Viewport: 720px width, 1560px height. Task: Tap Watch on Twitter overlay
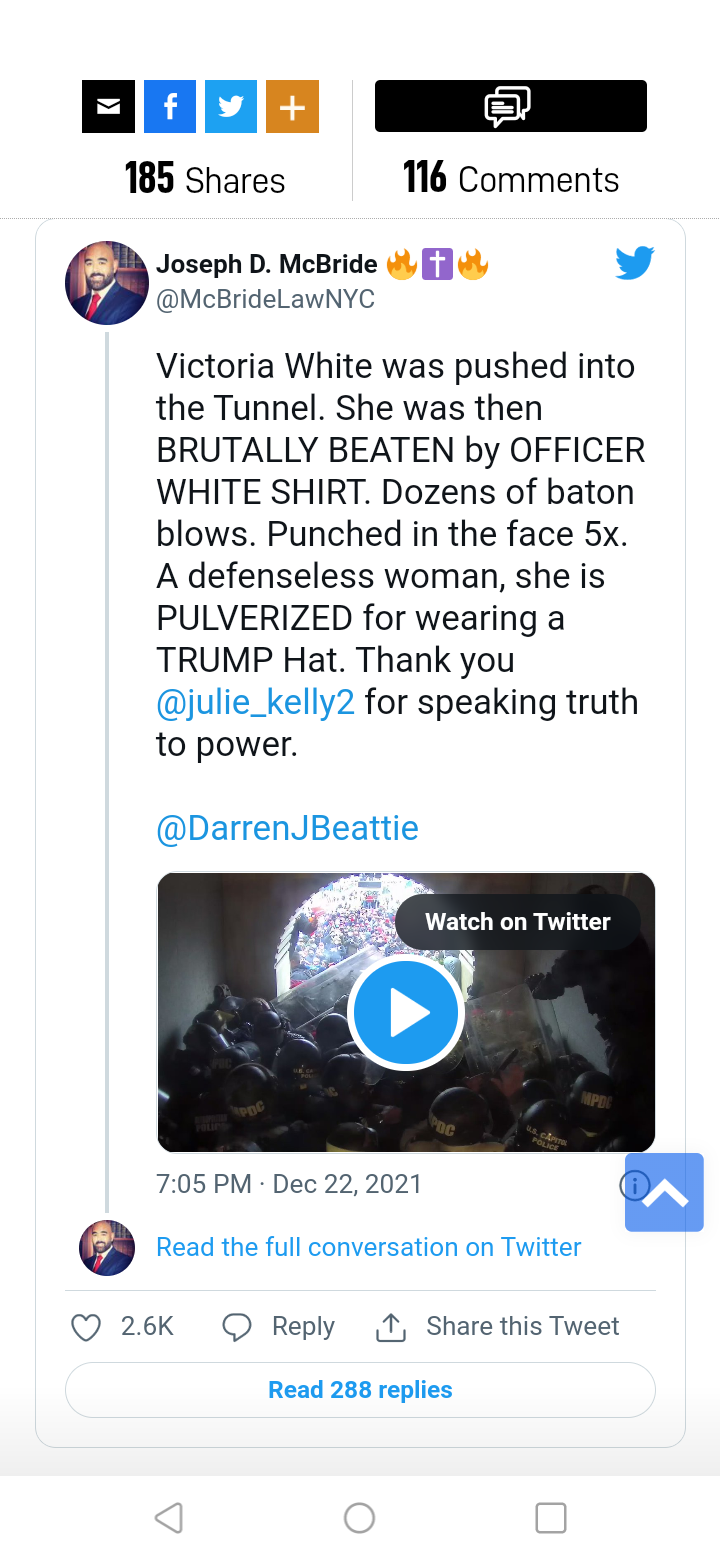[x=517, y=922]
